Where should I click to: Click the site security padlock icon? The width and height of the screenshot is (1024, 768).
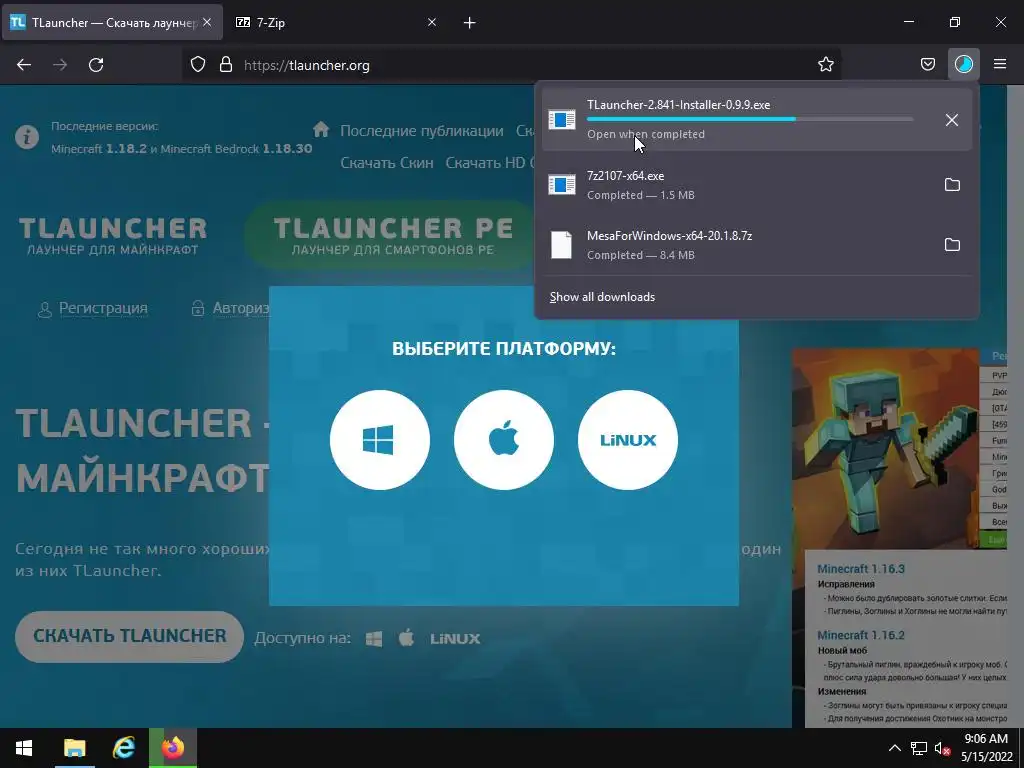[226, 65]
